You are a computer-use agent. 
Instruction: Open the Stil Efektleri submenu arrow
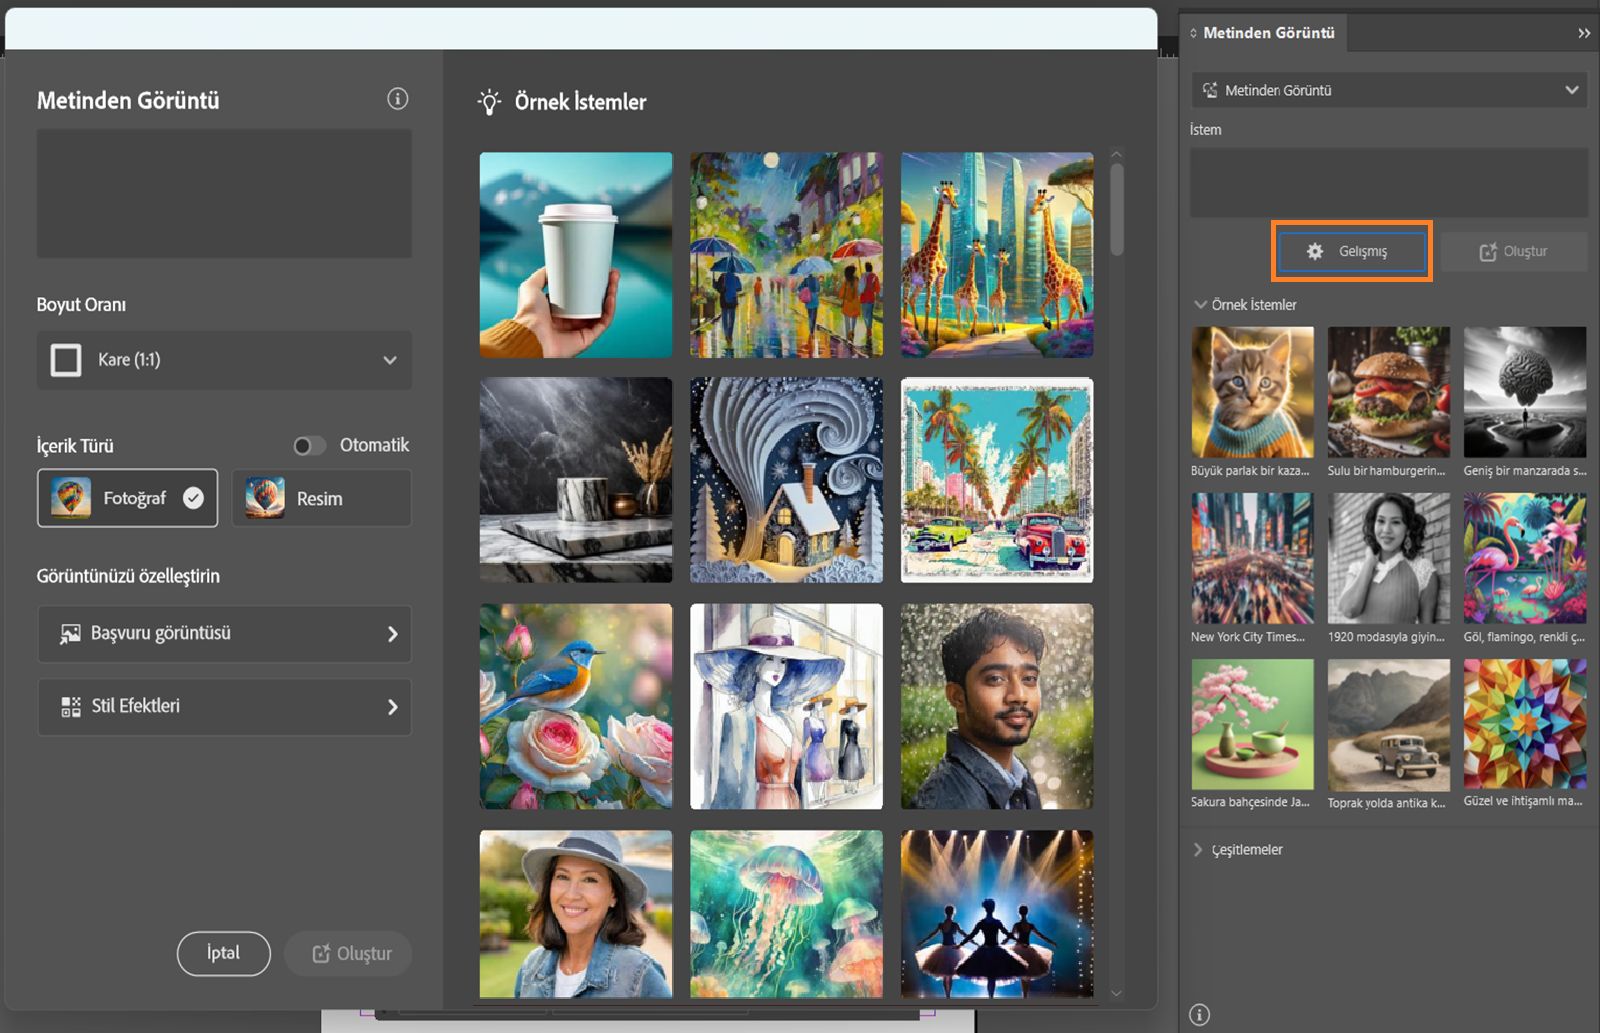(x=392, y=707)
